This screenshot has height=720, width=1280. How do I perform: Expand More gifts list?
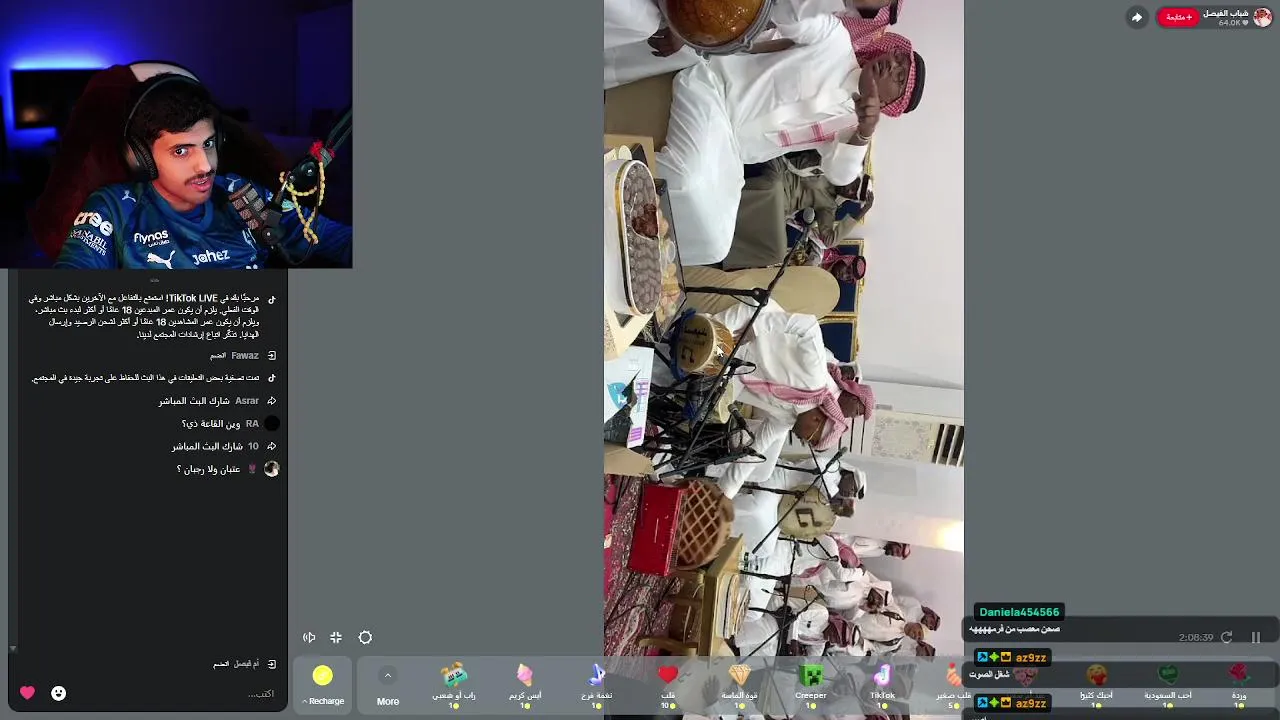click(x=388, y=686)
